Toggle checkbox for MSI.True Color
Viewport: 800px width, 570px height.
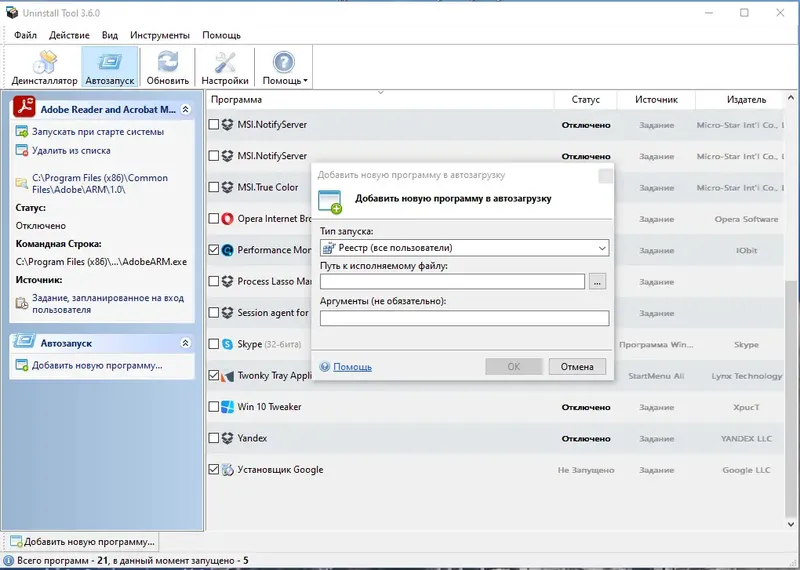[214, 187]
